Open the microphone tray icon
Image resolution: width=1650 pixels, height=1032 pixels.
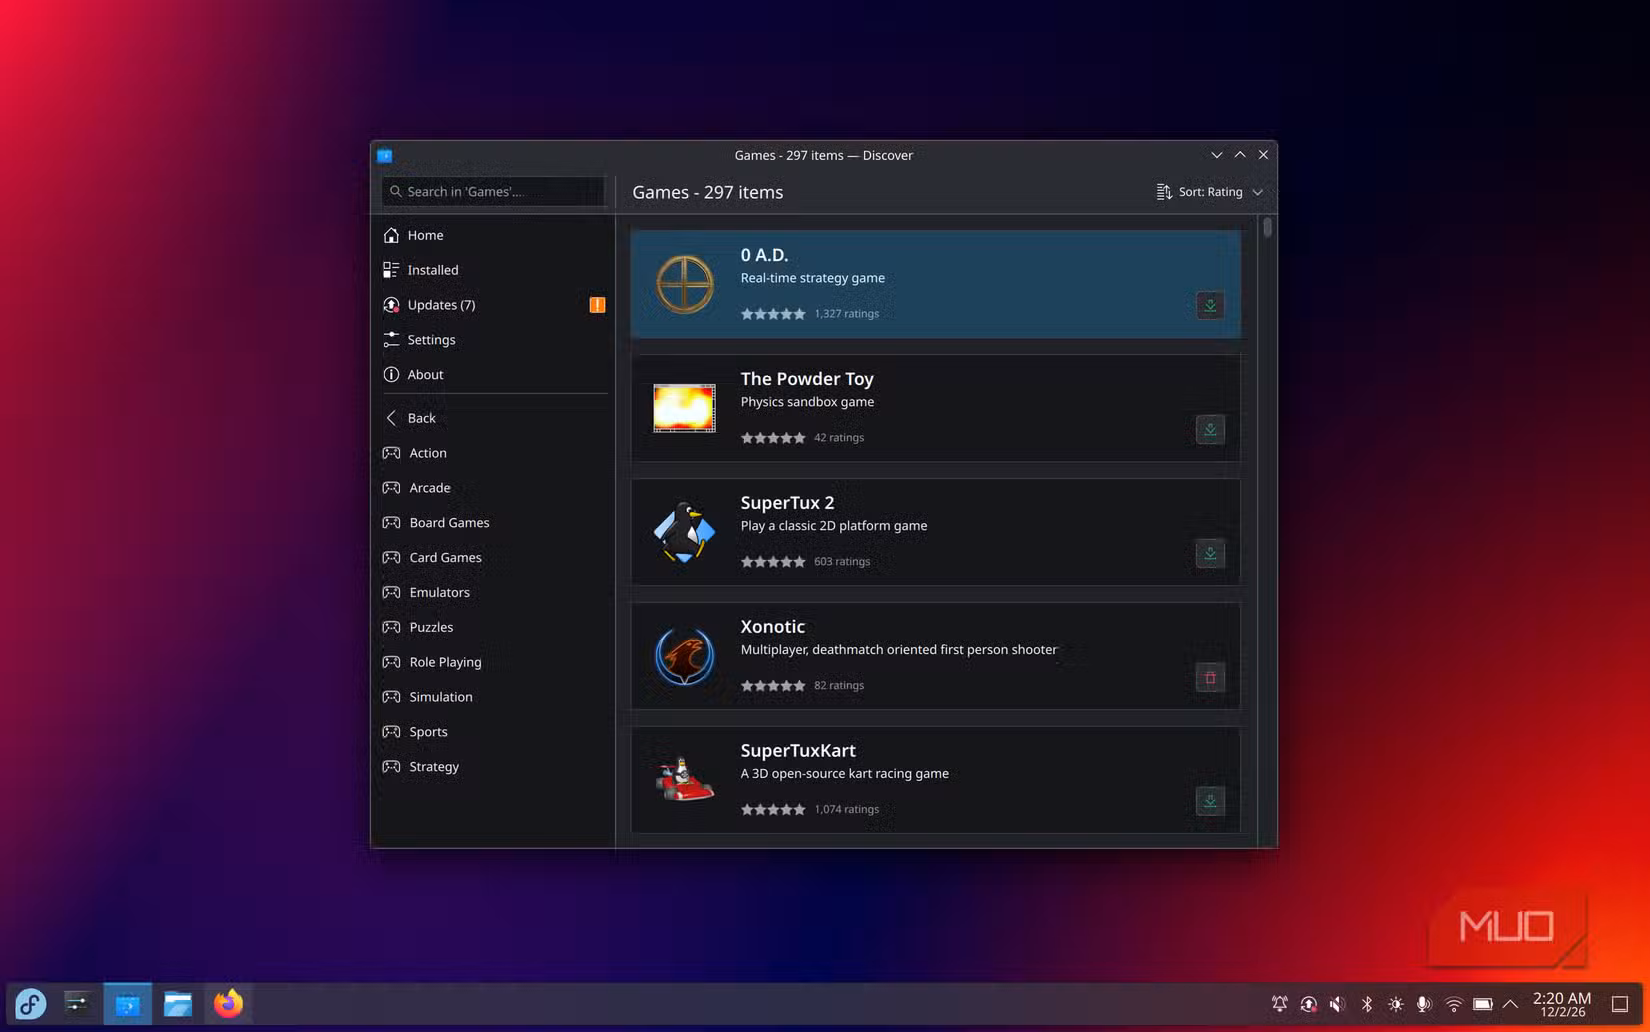(1424, 1004)
